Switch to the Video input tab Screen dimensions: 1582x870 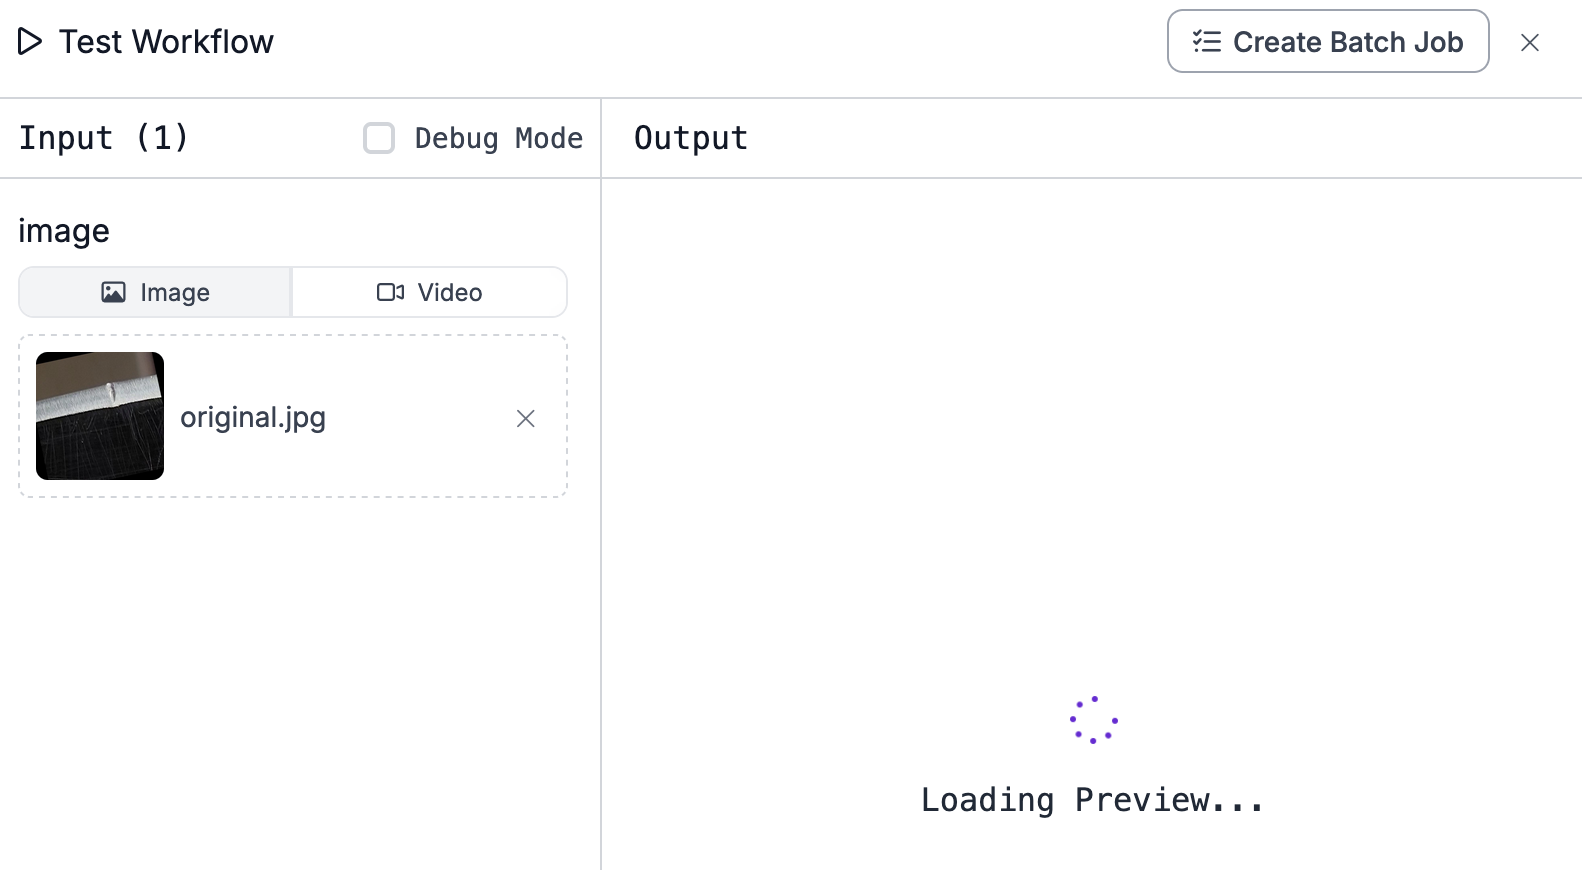[430, 292]
